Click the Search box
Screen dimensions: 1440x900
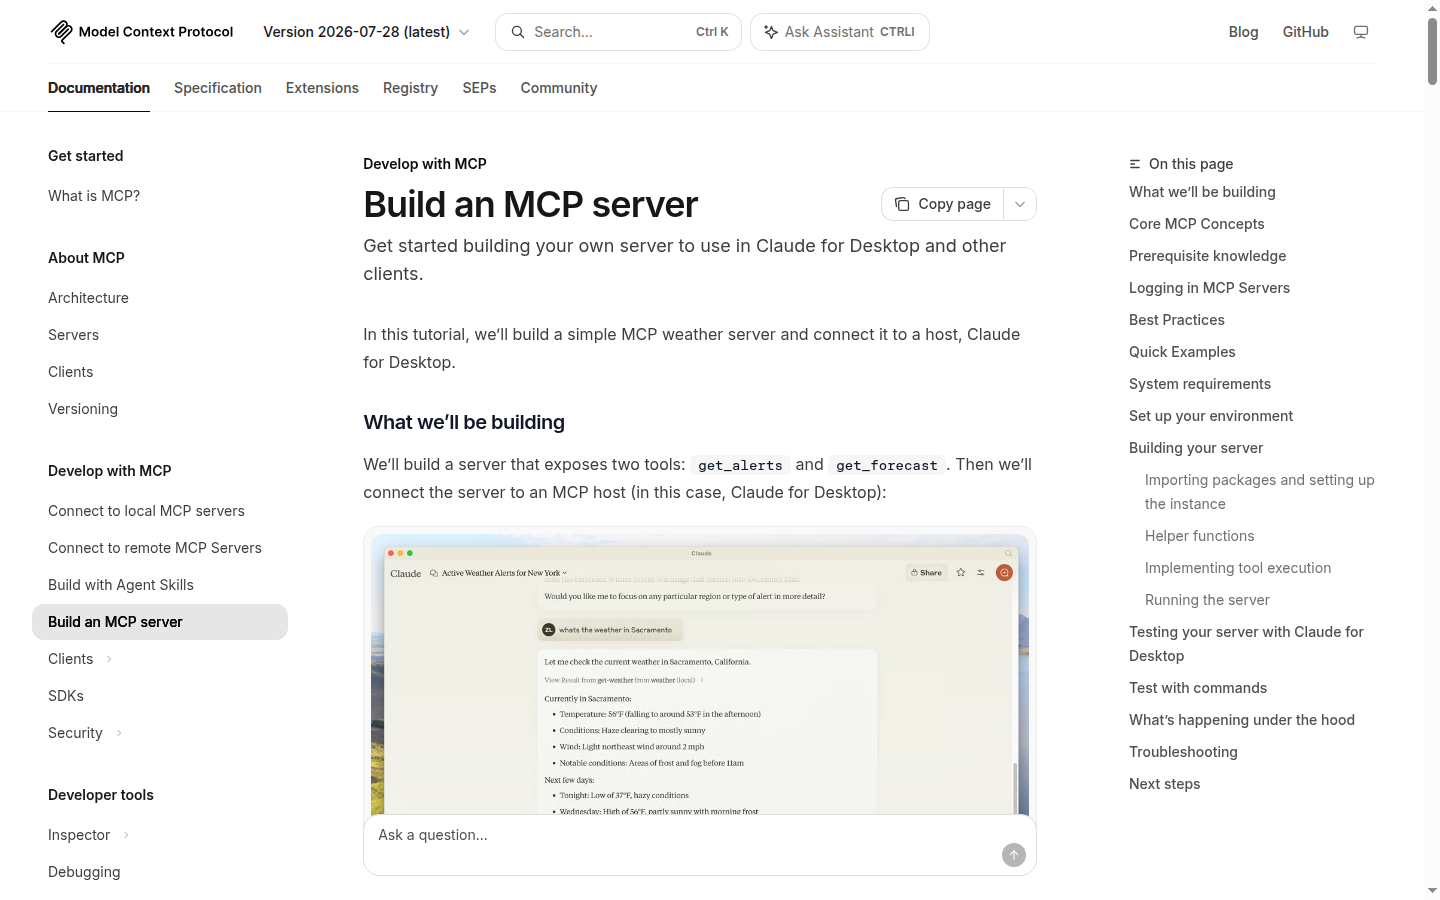click(618, 32)
